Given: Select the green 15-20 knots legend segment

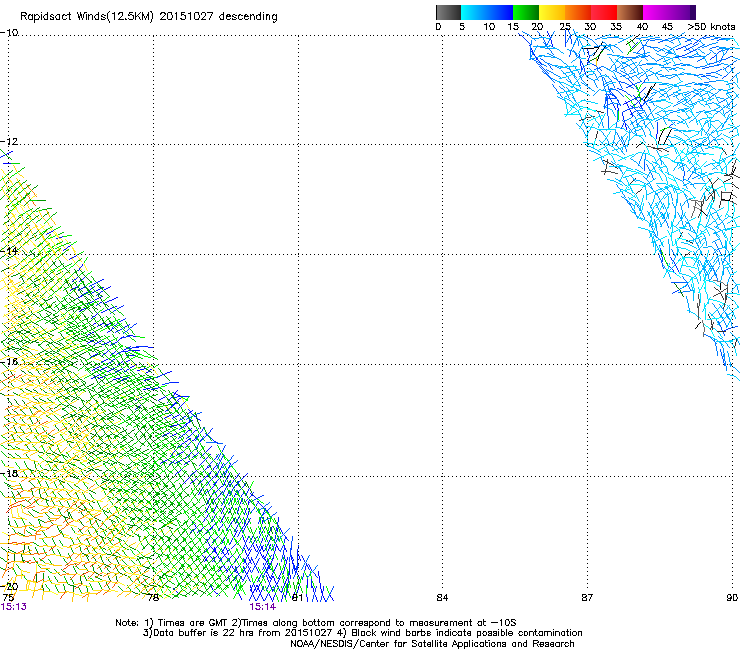Looking at the screenshot, I should tap(526, 12).
